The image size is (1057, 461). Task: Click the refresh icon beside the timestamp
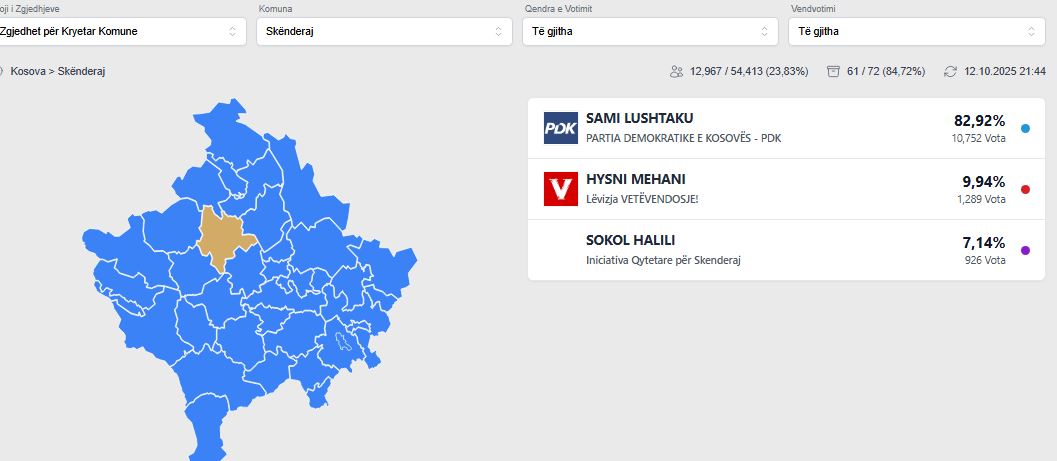952,72
